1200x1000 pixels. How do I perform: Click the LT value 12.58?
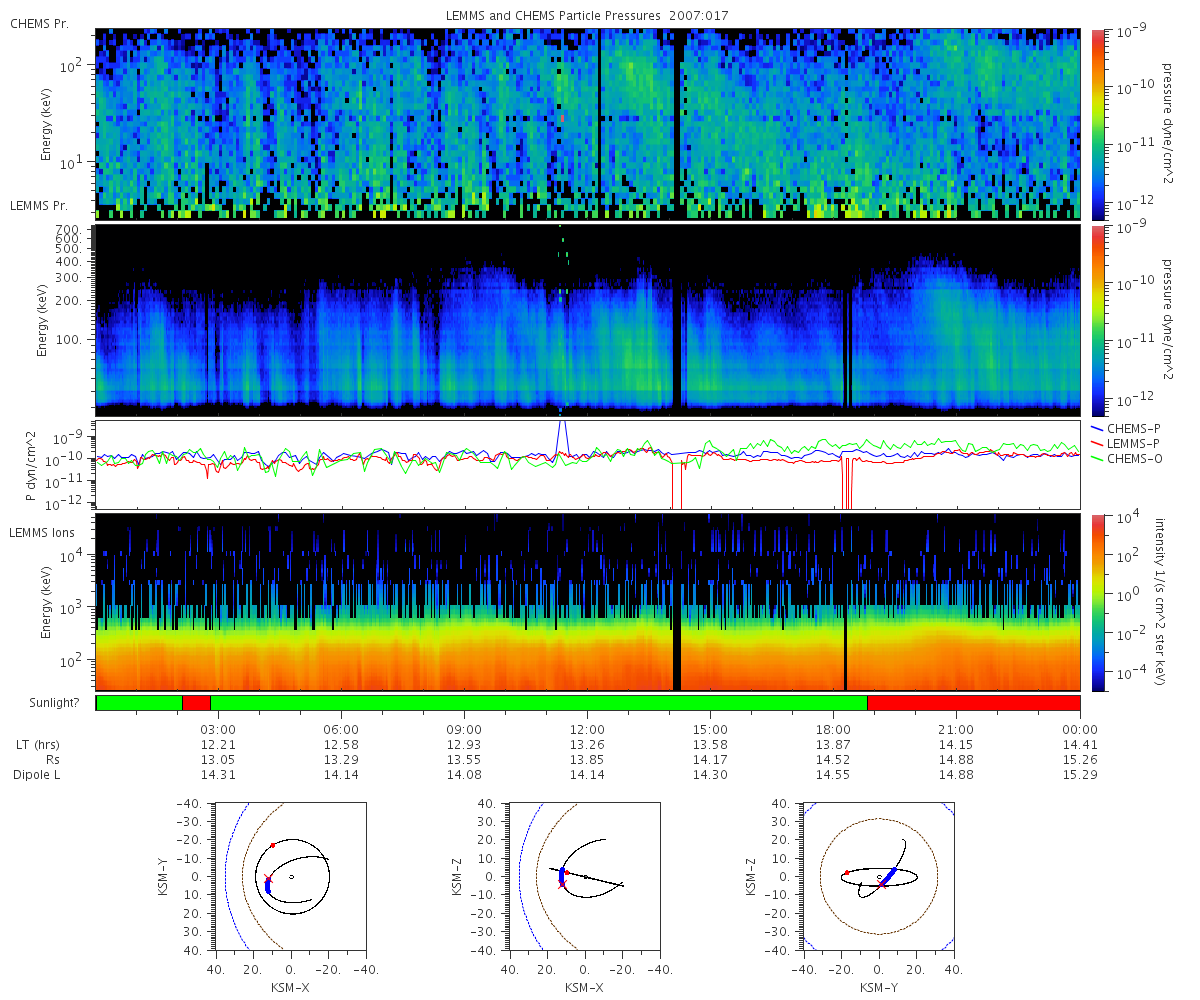tap(342, 744)
